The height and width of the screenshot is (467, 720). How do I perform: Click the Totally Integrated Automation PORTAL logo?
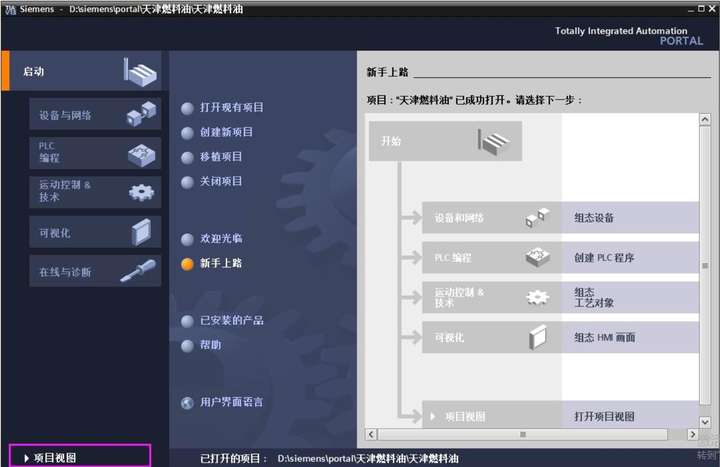click(x=629, y=36)
